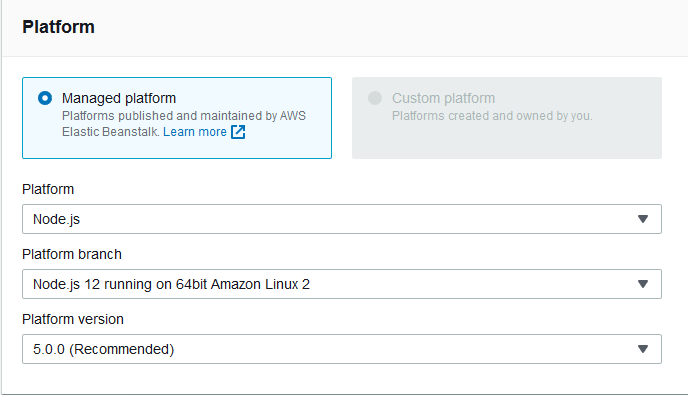
Task: Click the arrow on the Node.js dropdown
Action: pos(643,219)
